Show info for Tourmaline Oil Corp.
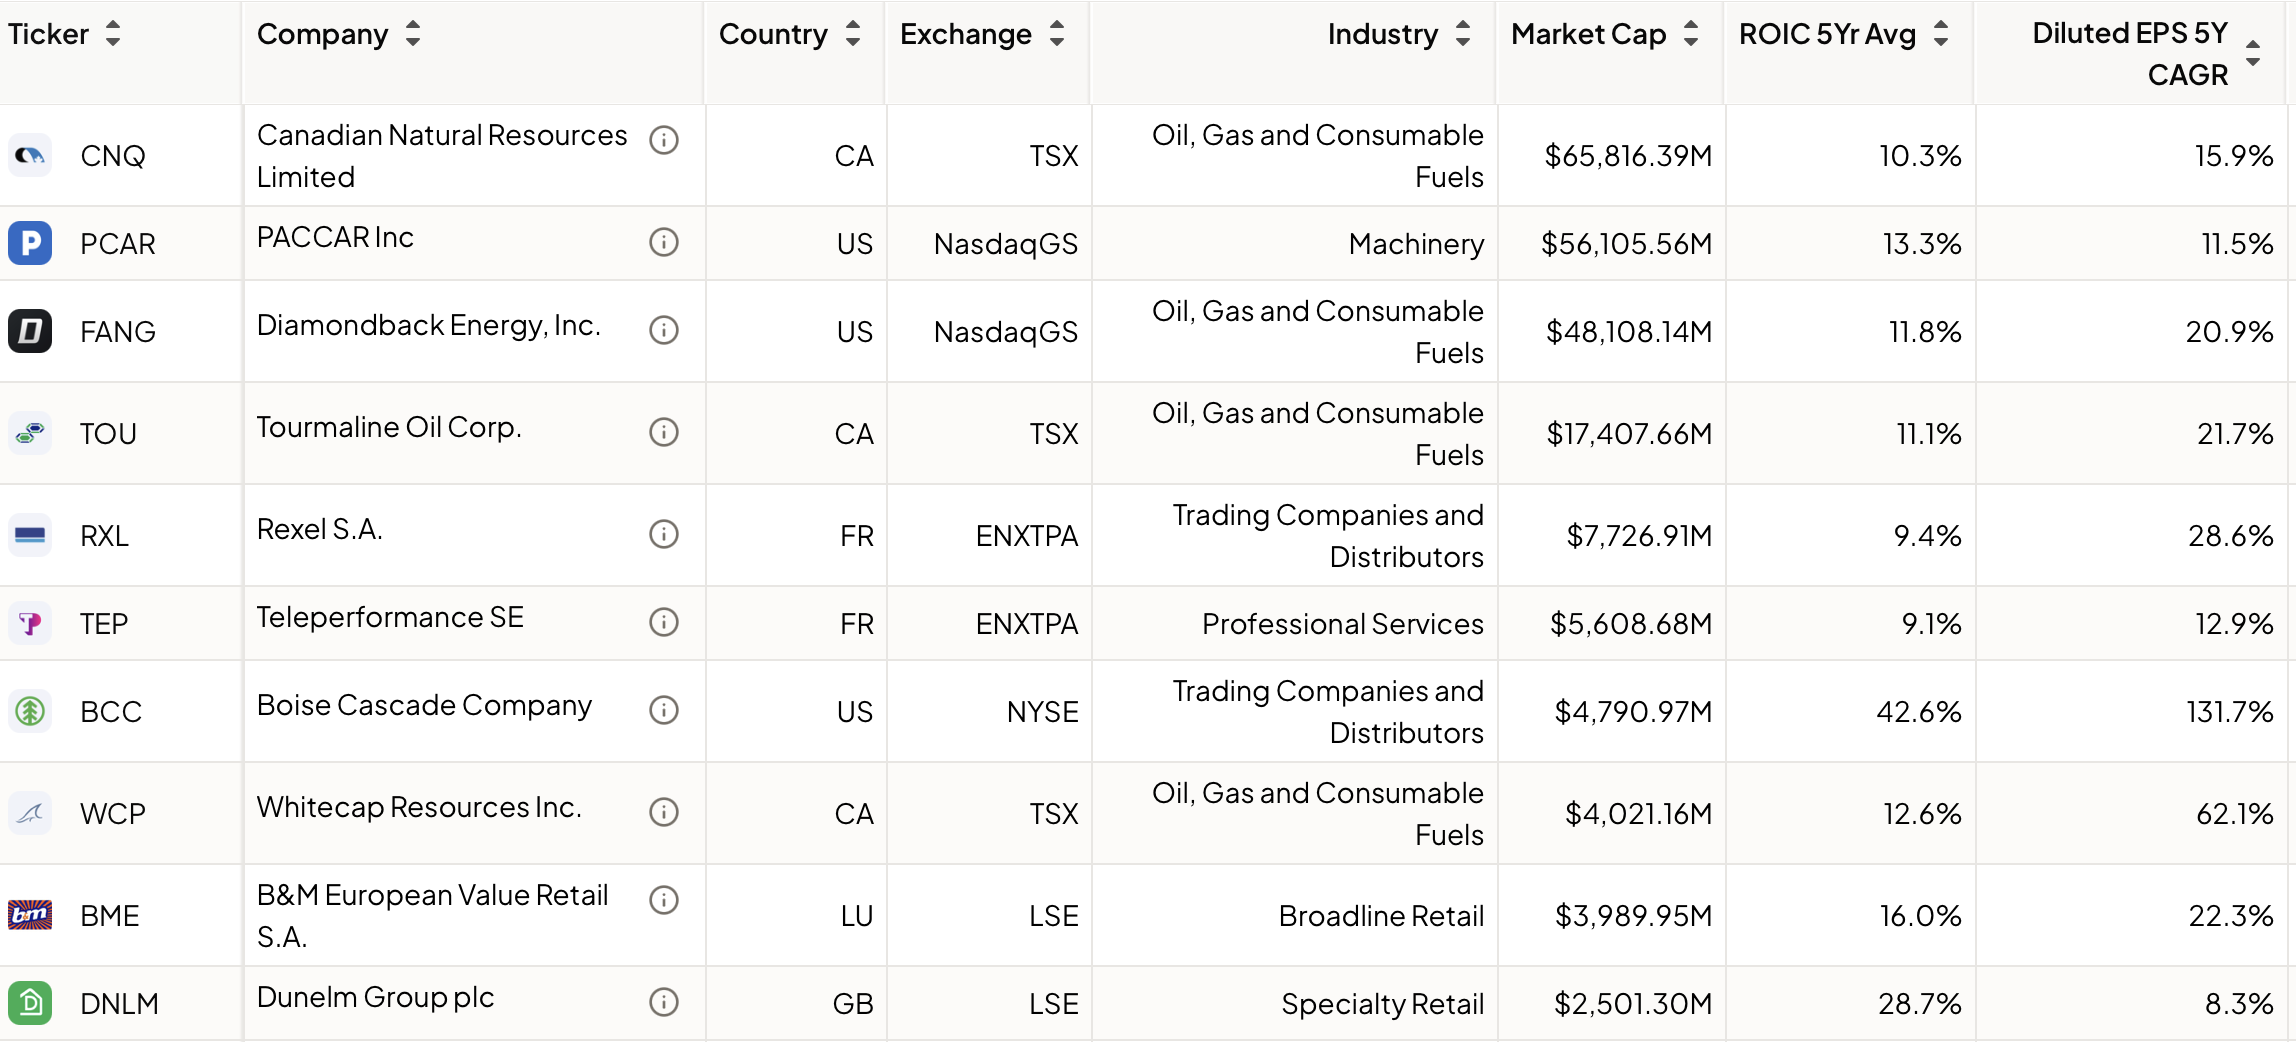 point(663,432)
